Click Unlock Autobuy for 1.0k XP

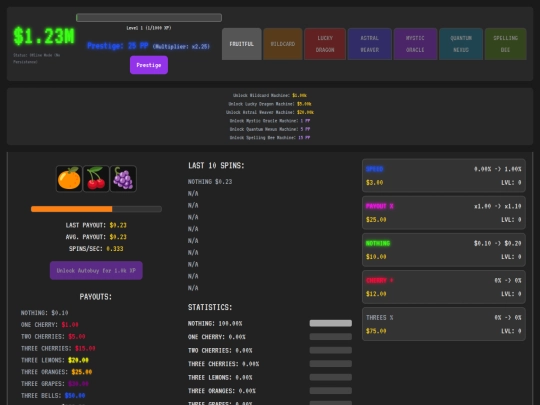point(96,270)
